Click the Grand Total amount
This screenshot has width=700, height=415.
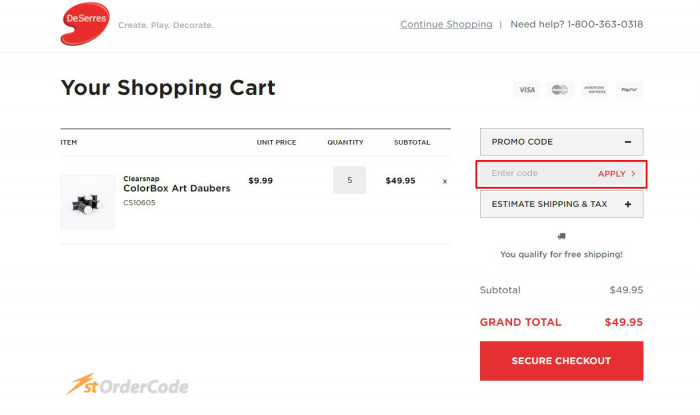(624, 322)
